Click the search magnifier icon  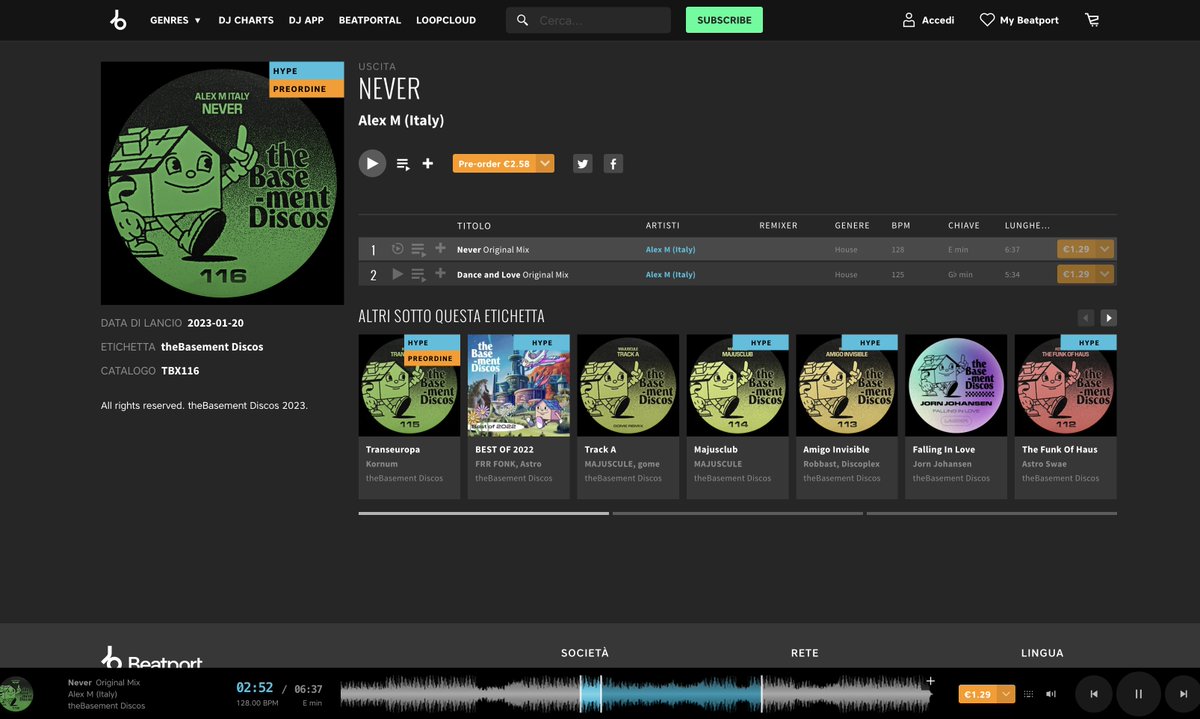[x=522, y=20]
